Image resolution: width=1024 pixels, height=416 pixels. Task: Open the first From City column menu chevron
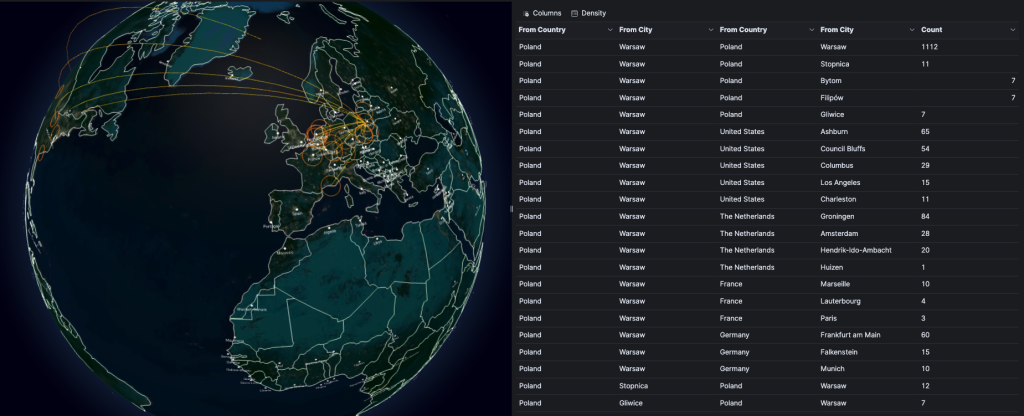click(711, 30)
